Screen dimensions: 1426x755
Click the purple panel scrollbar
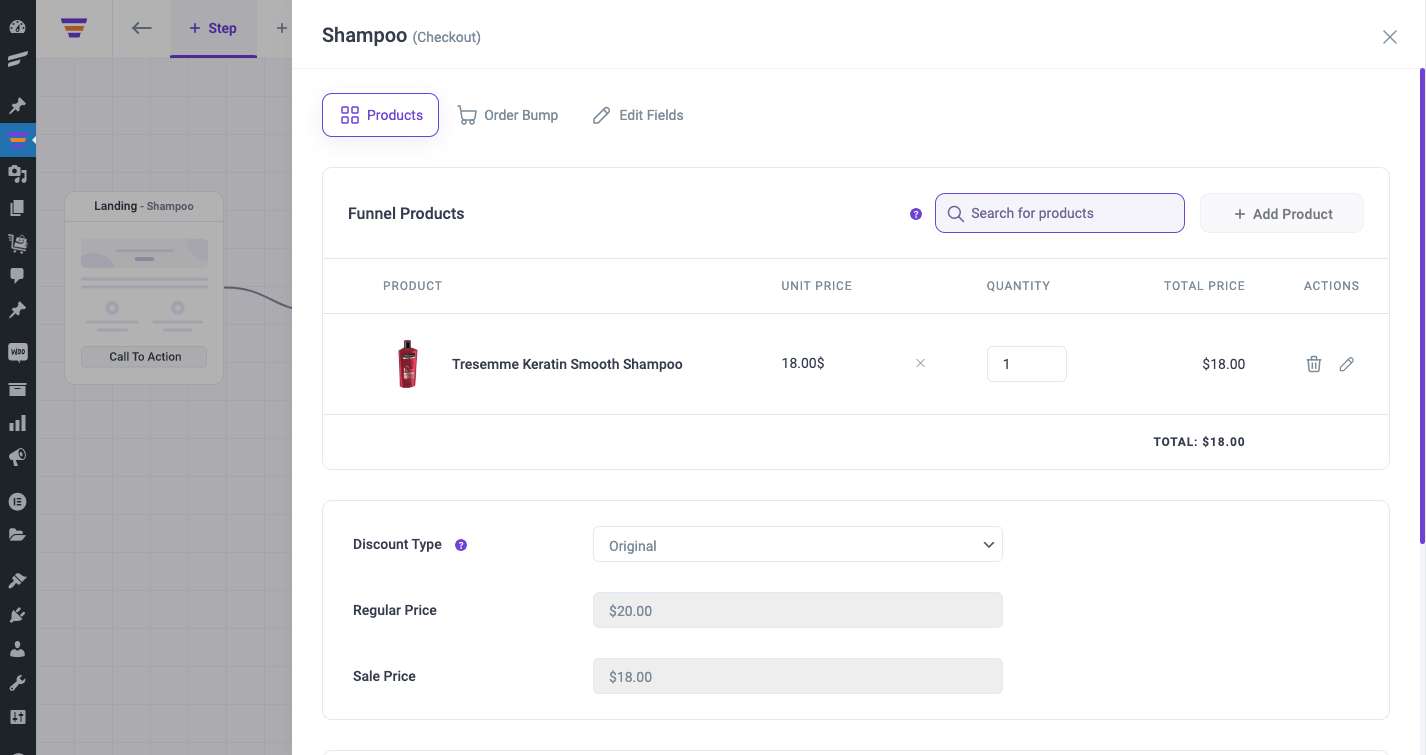click(x=1422, y=305)
